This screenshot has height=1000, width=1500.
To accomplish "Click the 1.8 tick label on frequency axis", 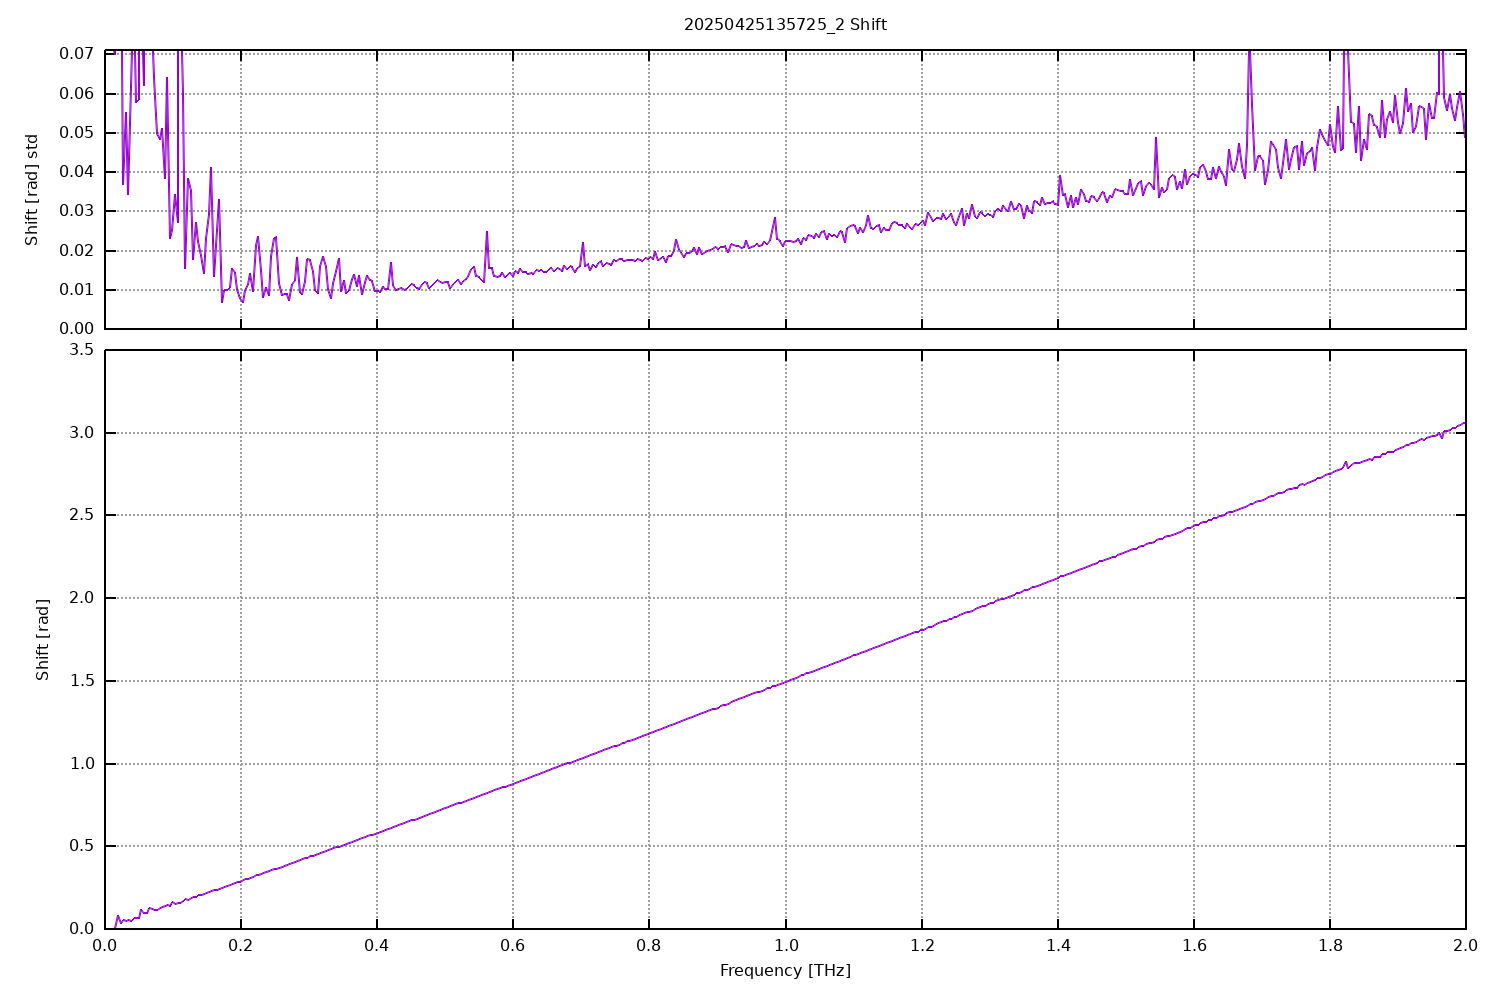I will pos(1330,945).
